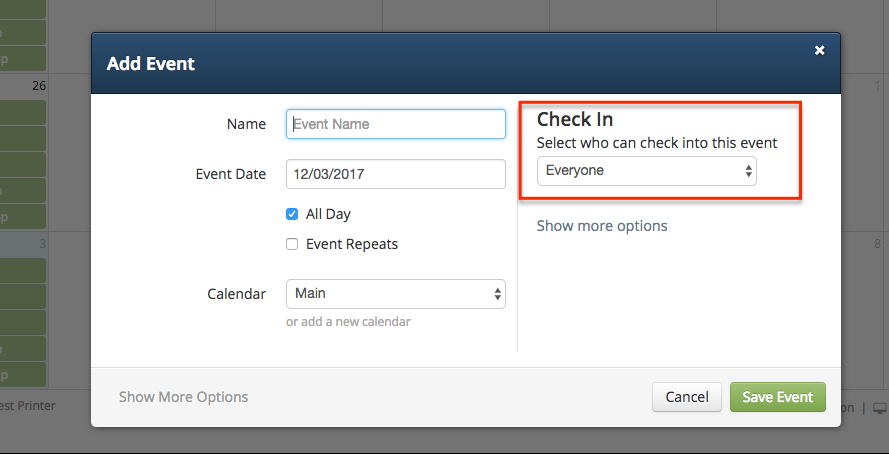Click the green Save Event button
This screenshot has width=889, height=454.
(777, 397)
